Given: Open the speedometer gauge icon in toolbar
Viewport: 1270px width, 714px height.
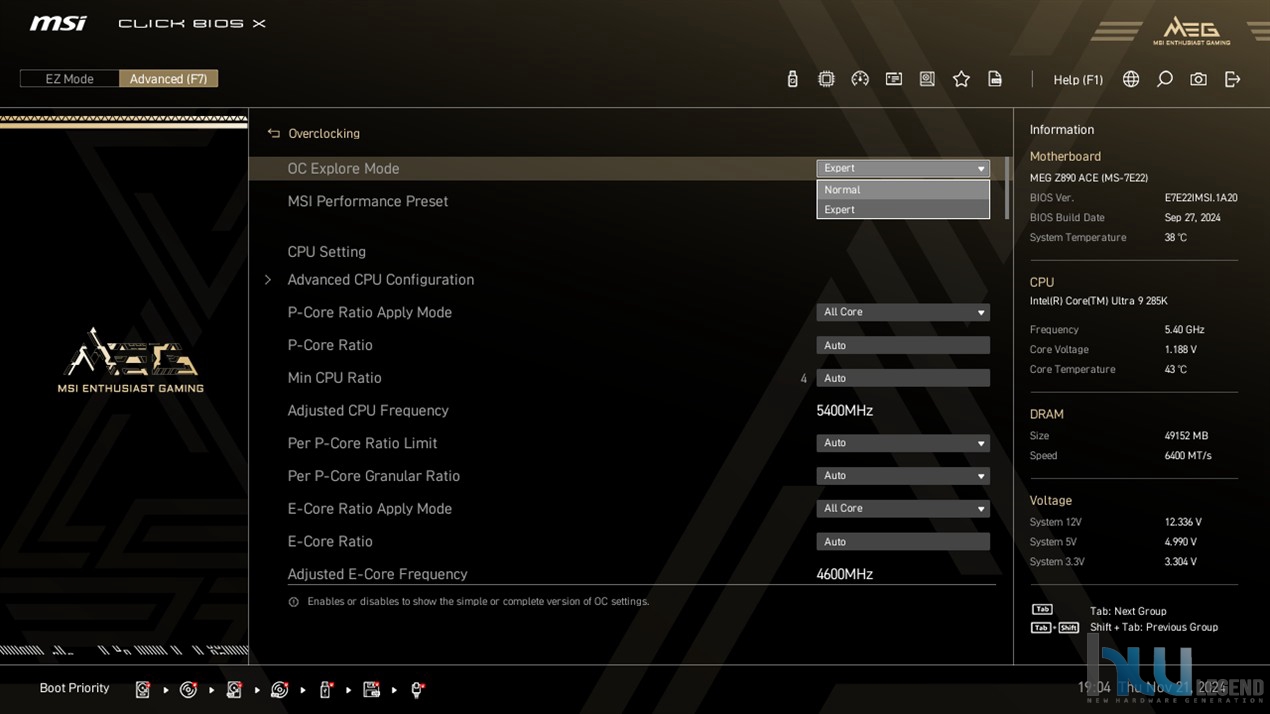Looking at the screenshot, I should 860,79.
